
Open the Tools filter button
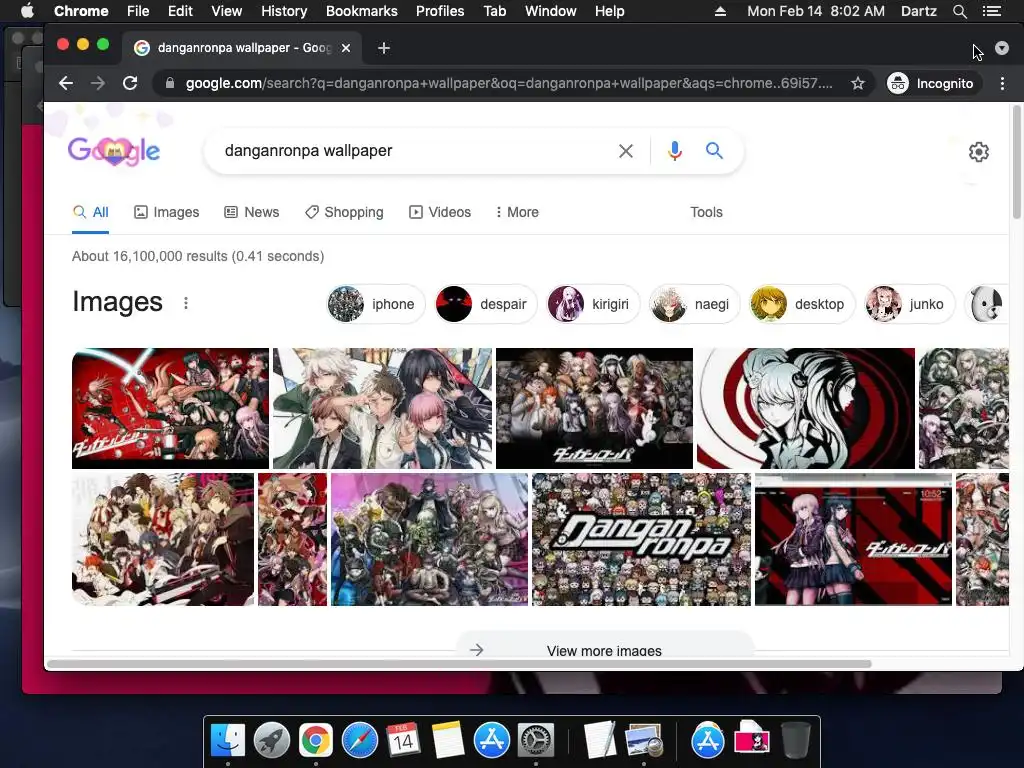(706, 212)
